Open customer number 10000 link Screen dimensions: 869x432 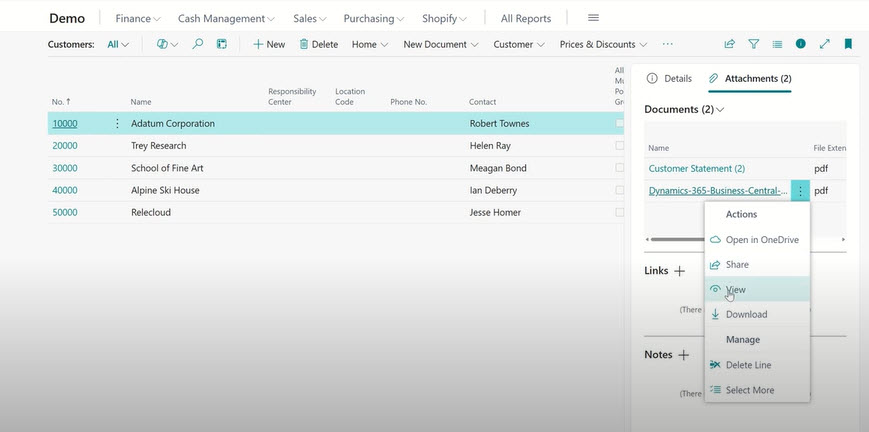point(65,123)
